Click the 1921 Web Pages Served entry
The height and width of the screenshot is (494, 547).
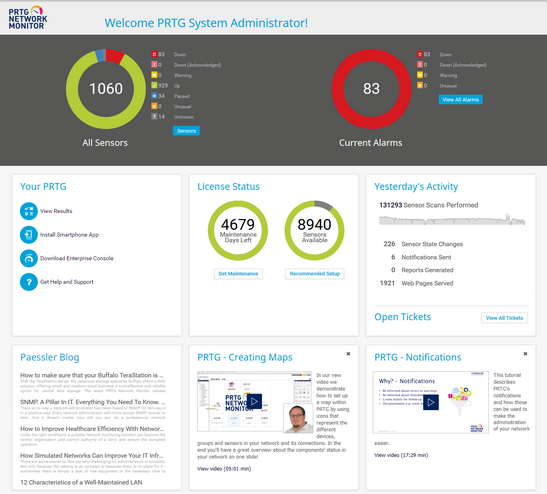coord(417,283)
